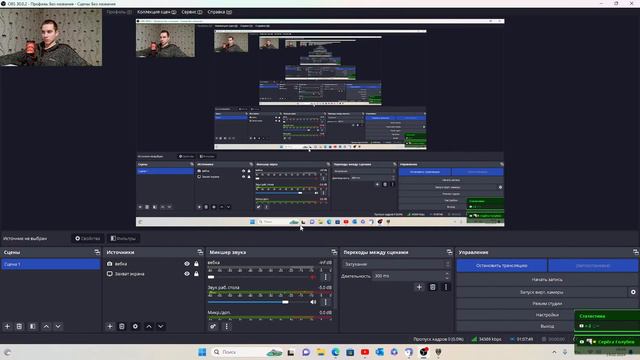Open Фильтры filters button in source toolbar

tap(123, 238)
